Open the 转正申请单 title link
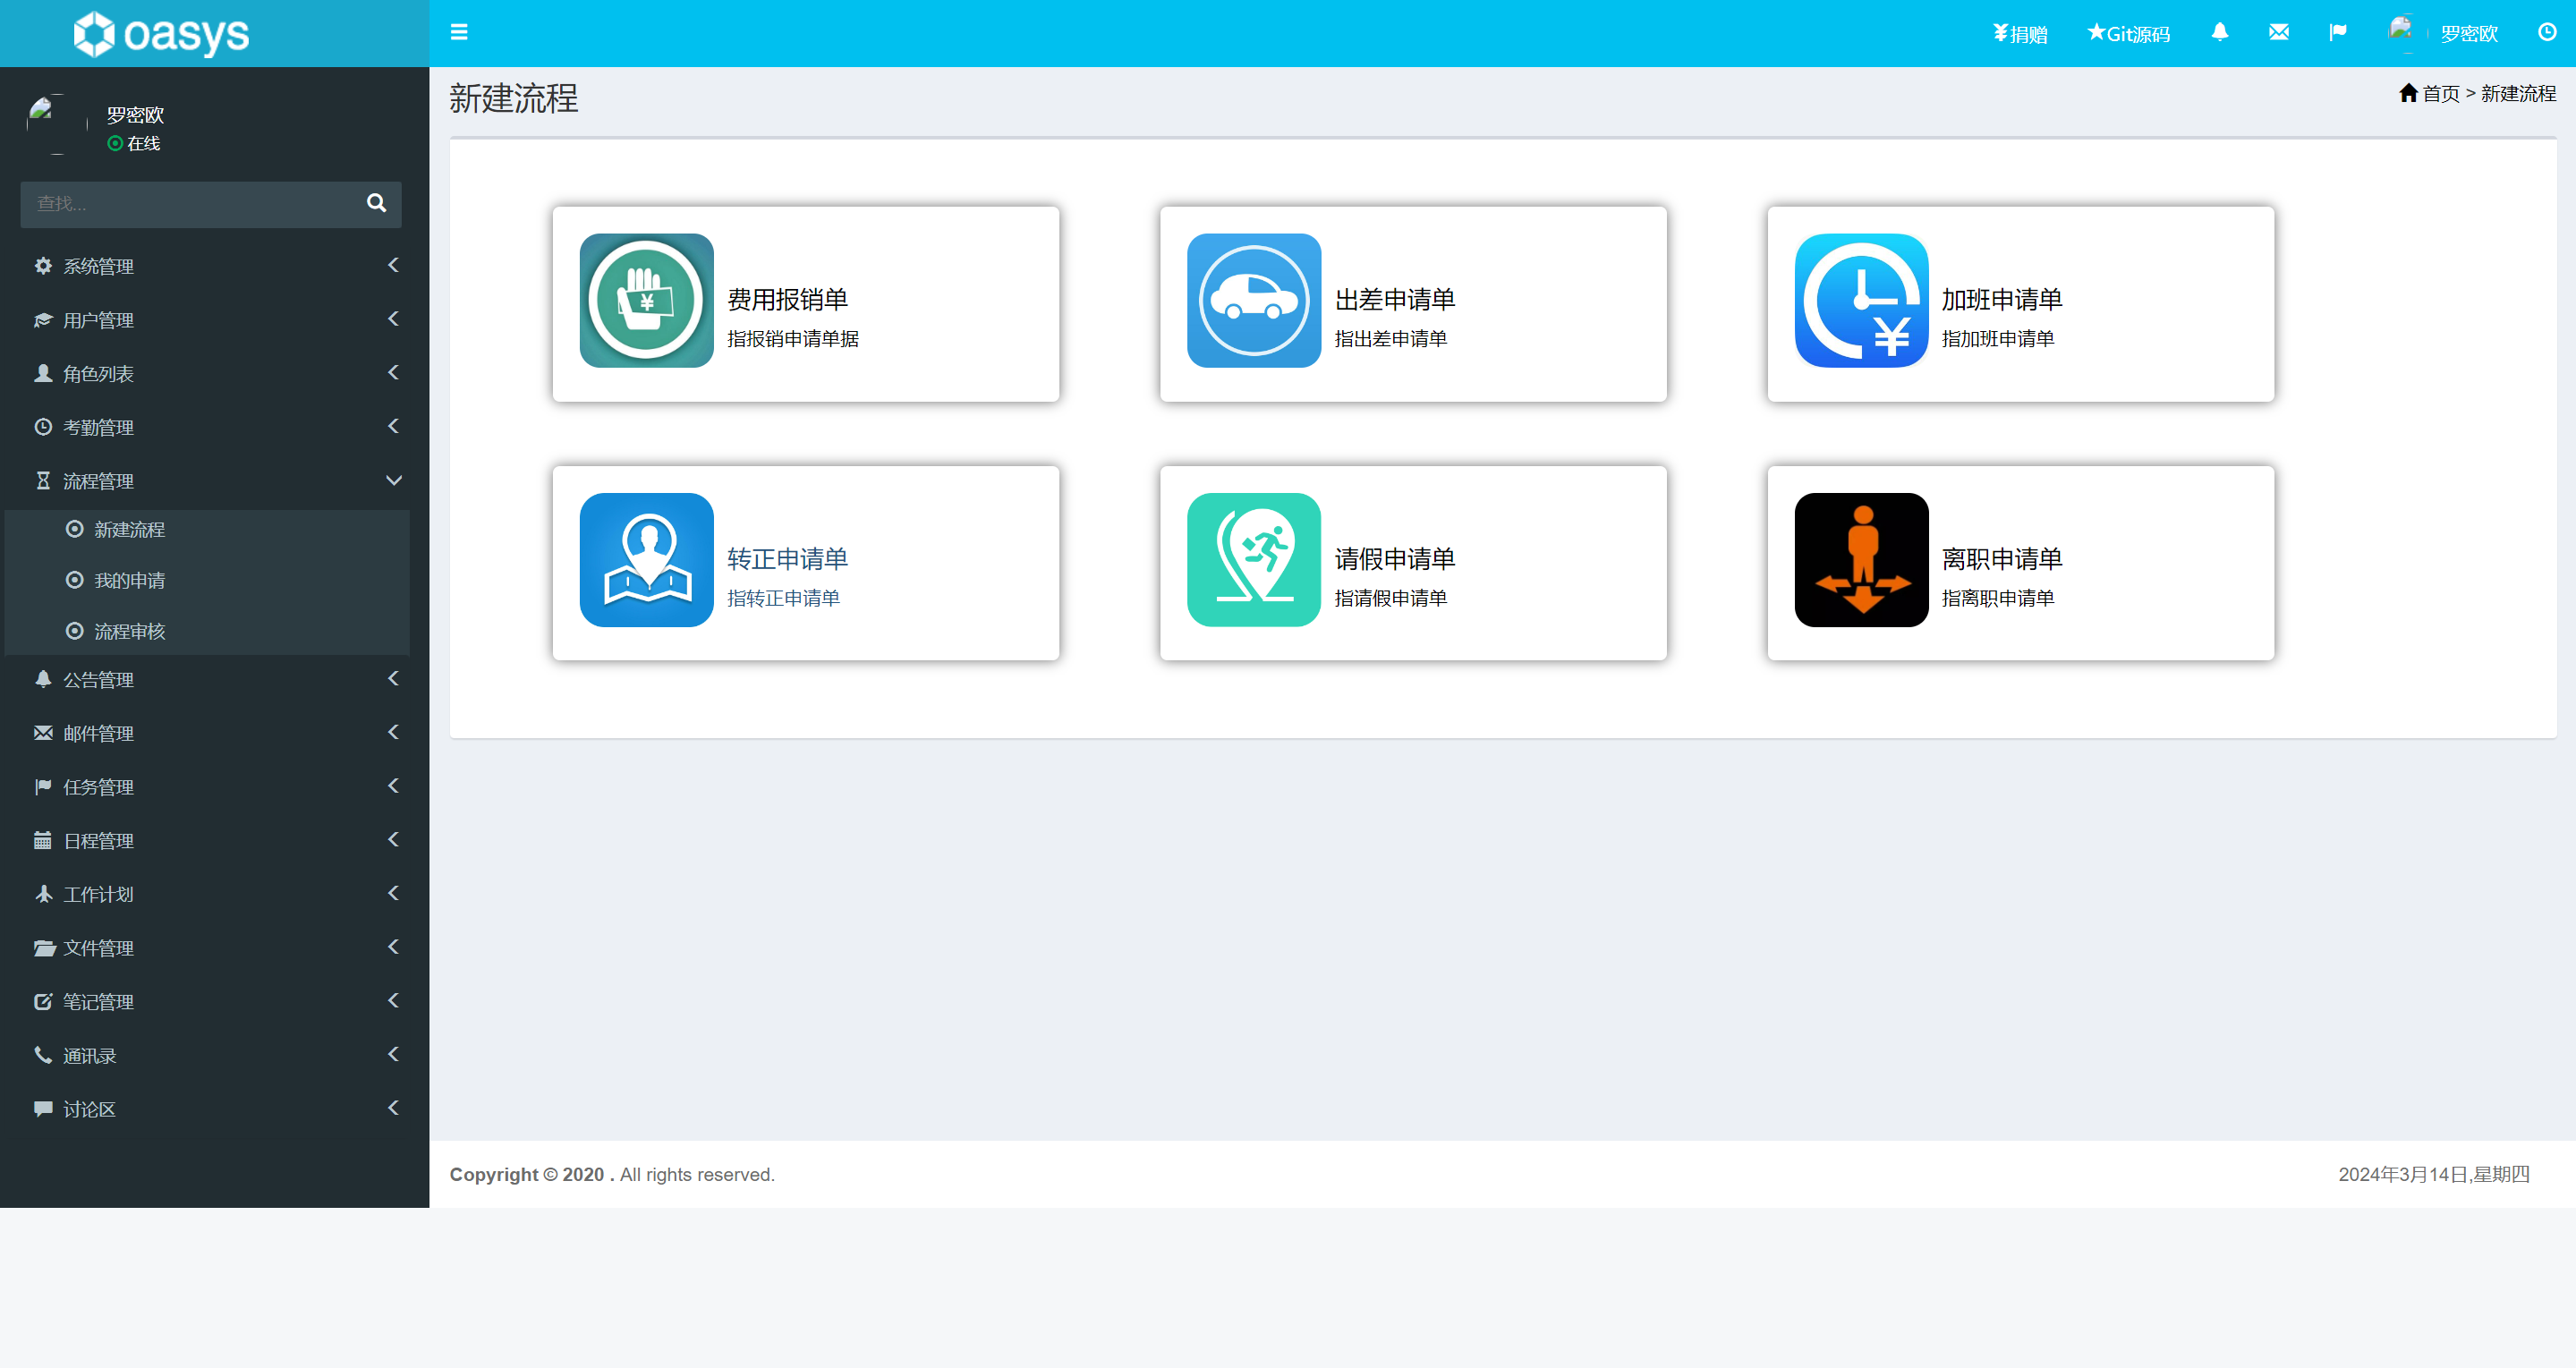This screenshot has height=1368, width=2576. point(787,559)
